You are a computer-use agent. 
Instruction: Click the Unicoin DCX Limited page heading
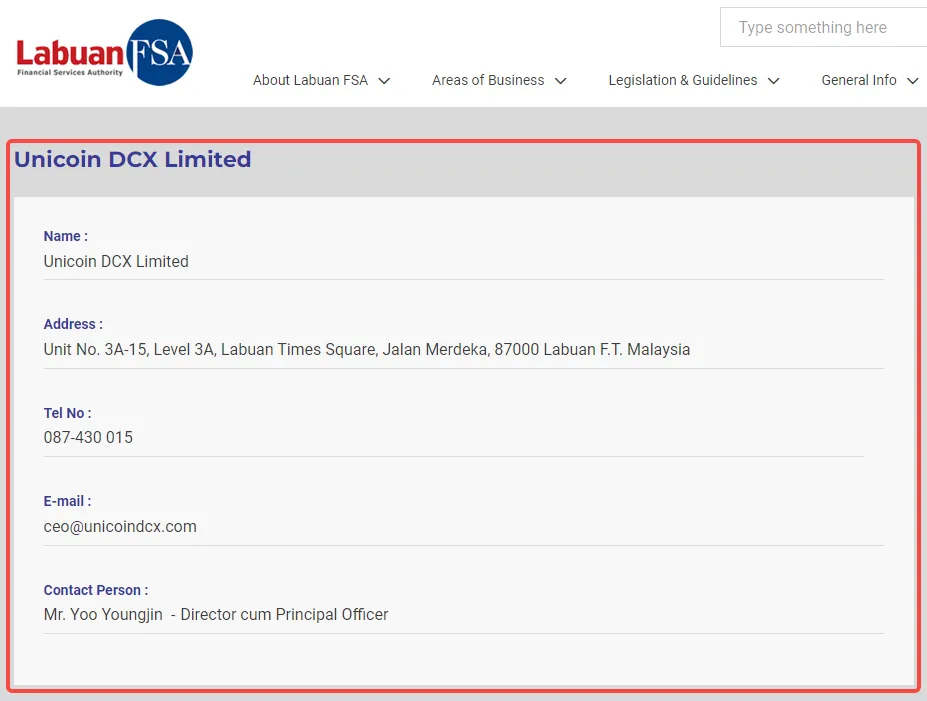pyautogui.click(x=132, y=160)
